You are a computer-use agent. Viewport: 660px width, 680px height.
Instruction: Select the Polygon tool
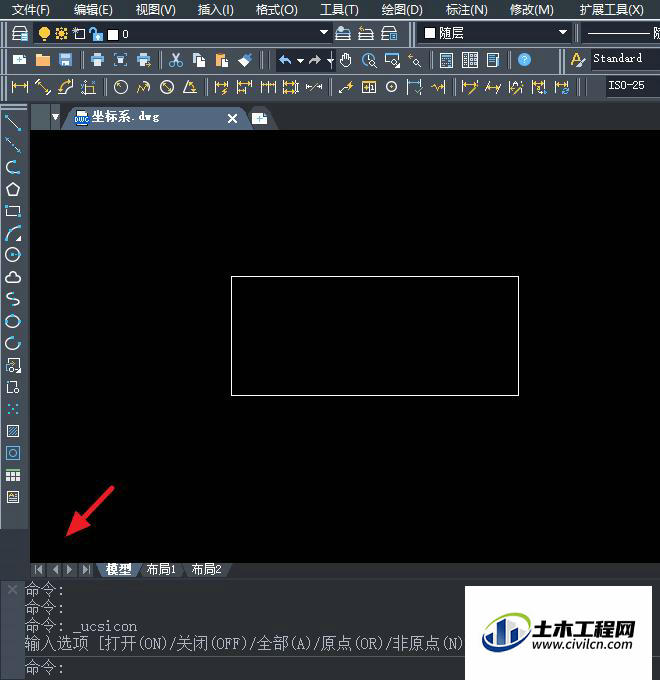point(13,189)
